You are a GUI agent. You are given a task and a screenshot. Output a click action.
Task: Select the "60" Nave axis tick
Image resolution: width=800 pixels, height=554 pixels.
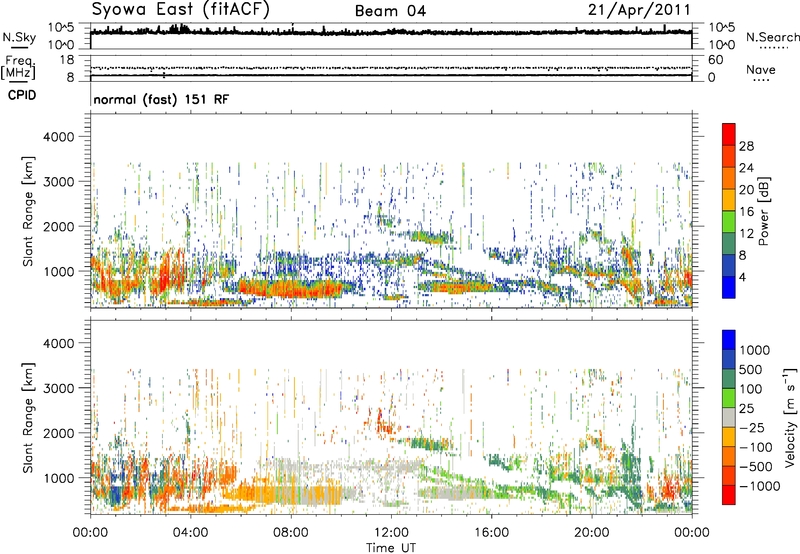715,60
